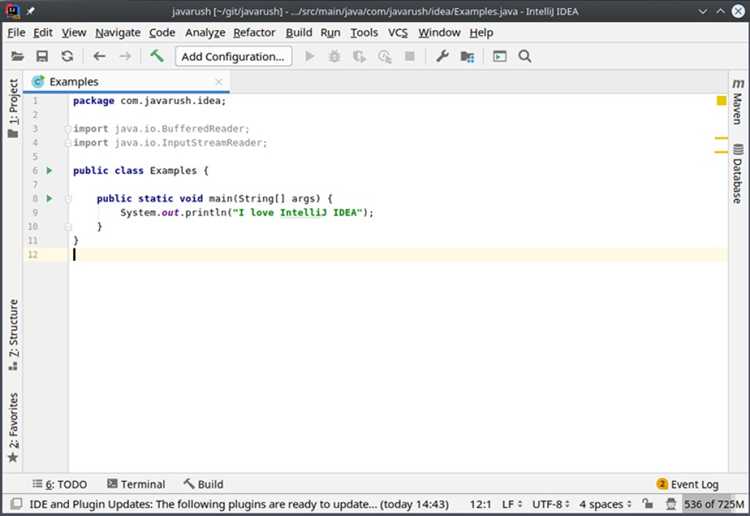Screen dimensions: 750x516
Task: Click the pin icon in the window title bar
Action: pyautogui.click(x=30, y=11)
